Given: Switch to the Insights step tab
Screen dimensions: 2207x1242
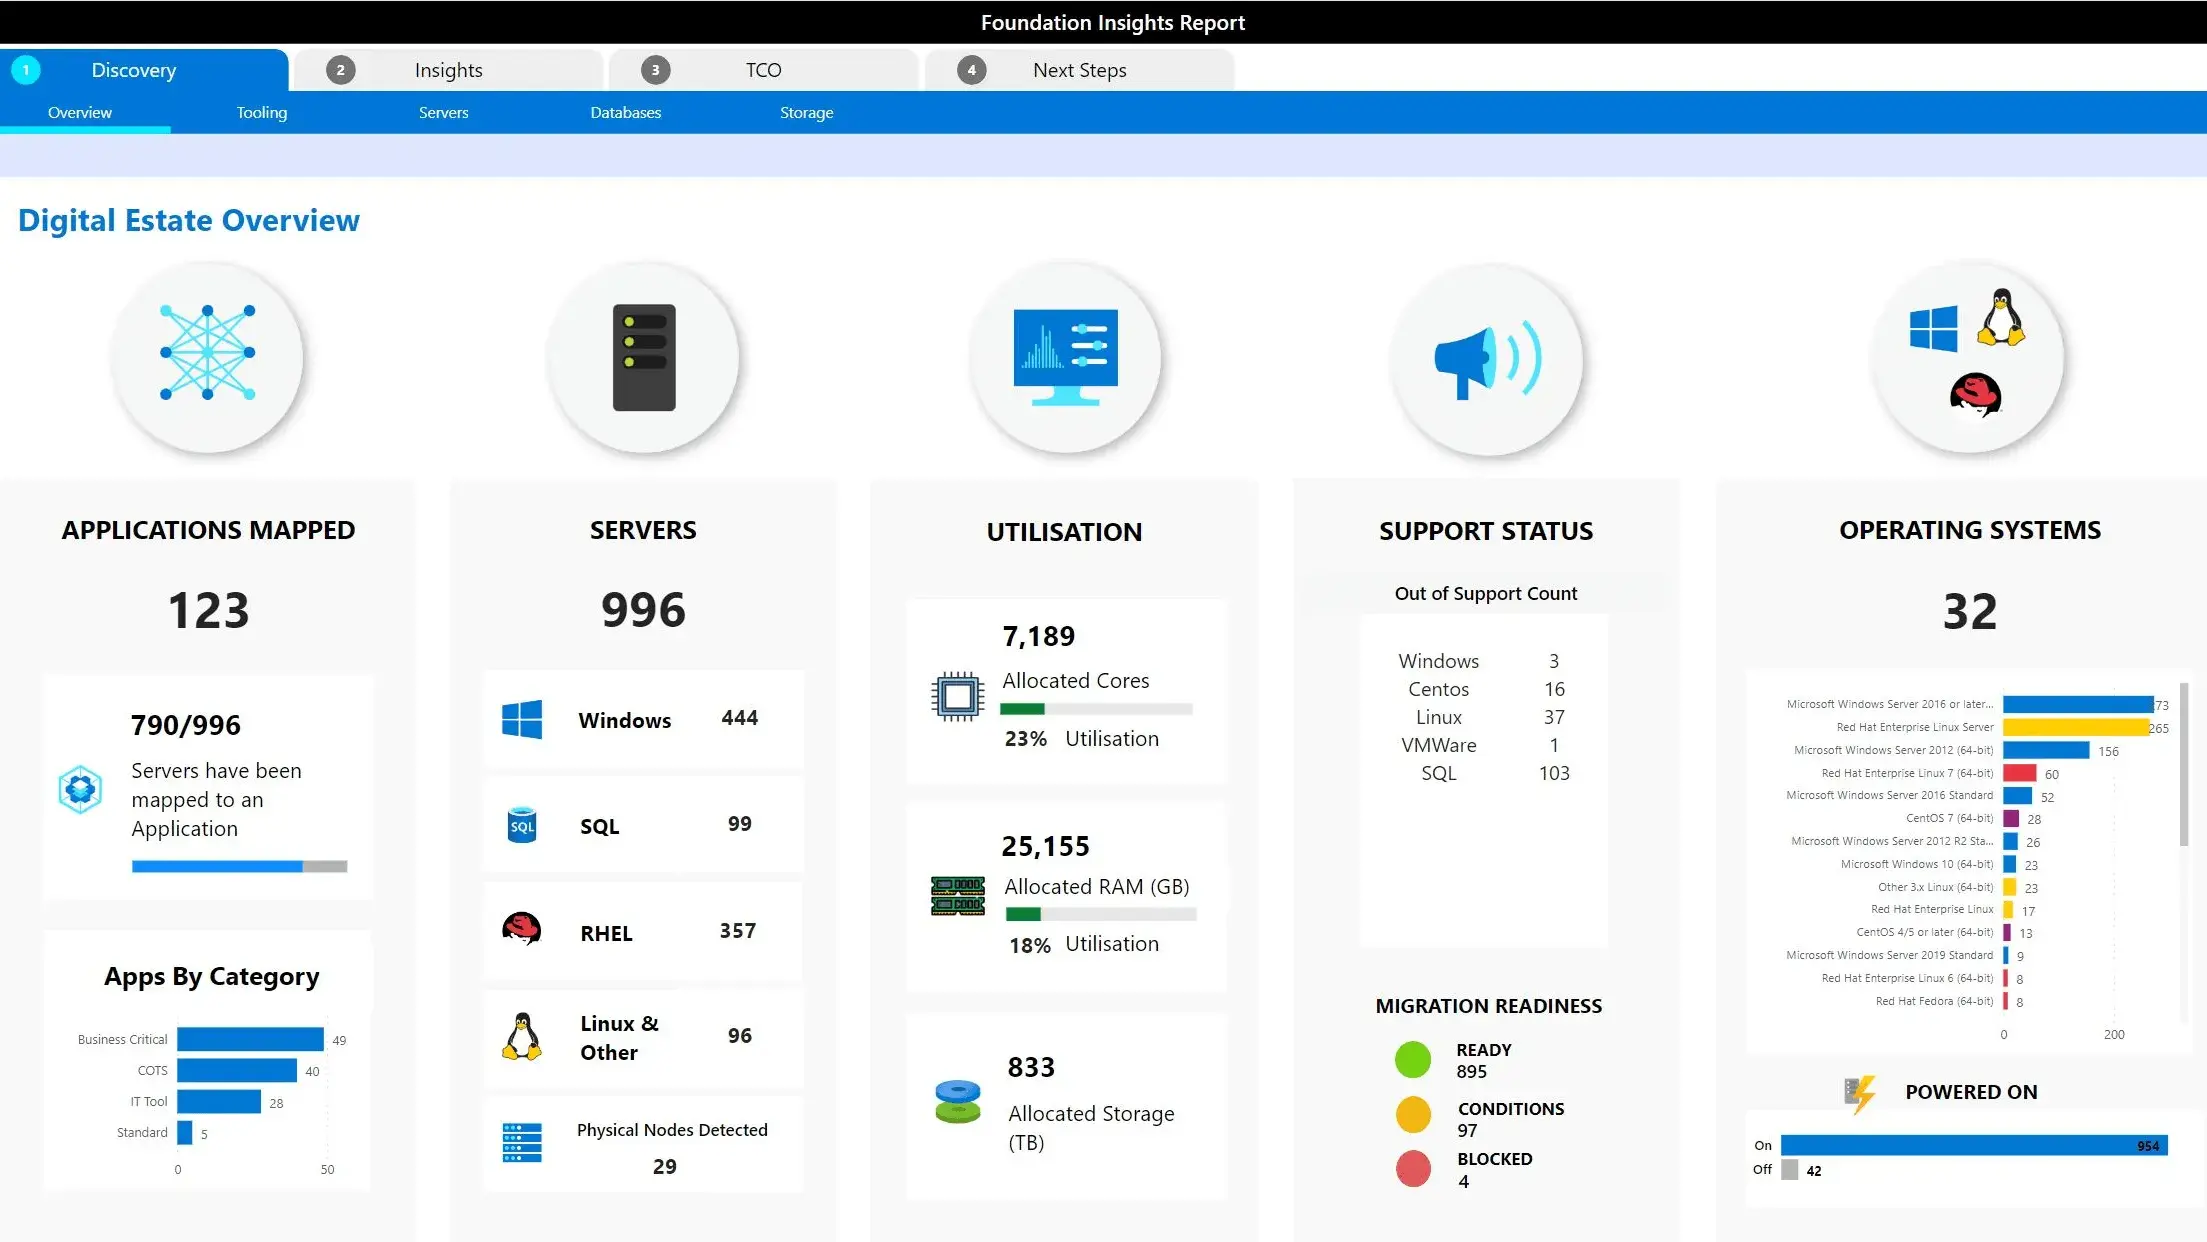Looking at the screenshot, I should (x=449, y=70).
